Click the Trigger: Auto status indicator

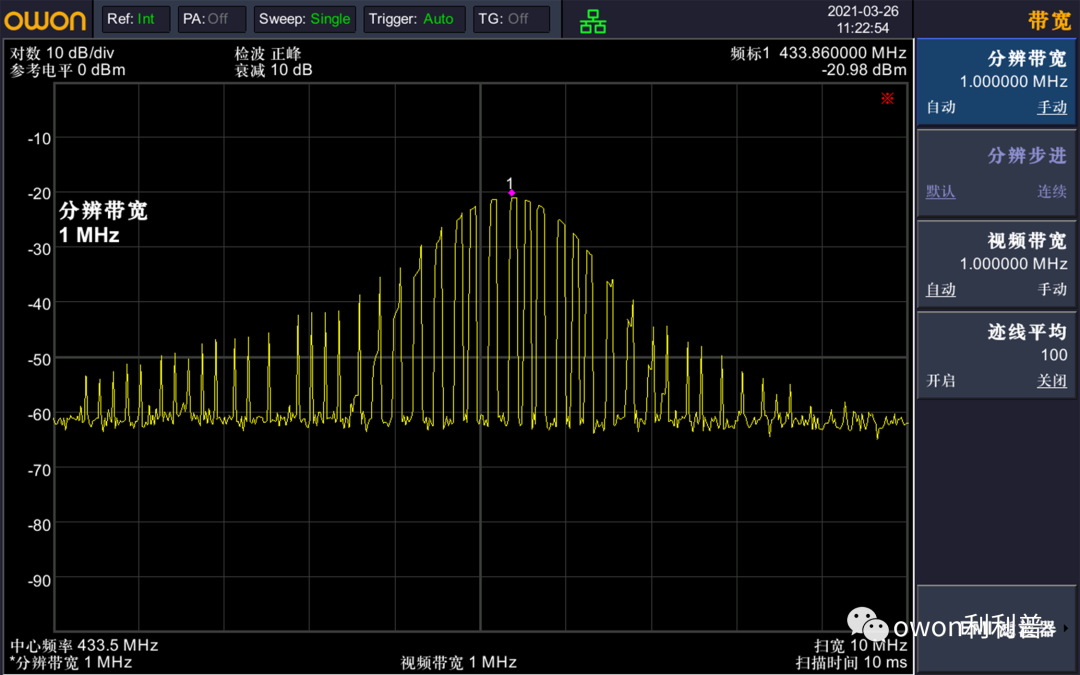click(x=414, y=19)
